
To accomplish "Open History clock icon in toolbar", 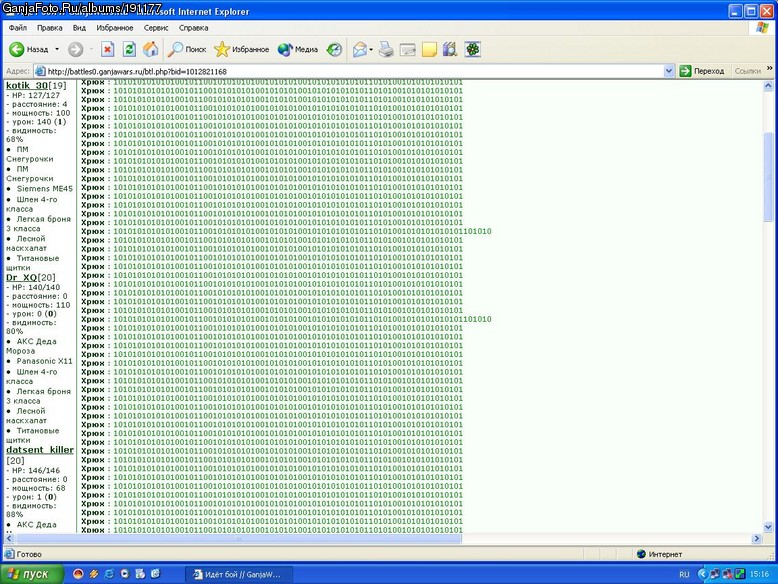I will (334, 49).
